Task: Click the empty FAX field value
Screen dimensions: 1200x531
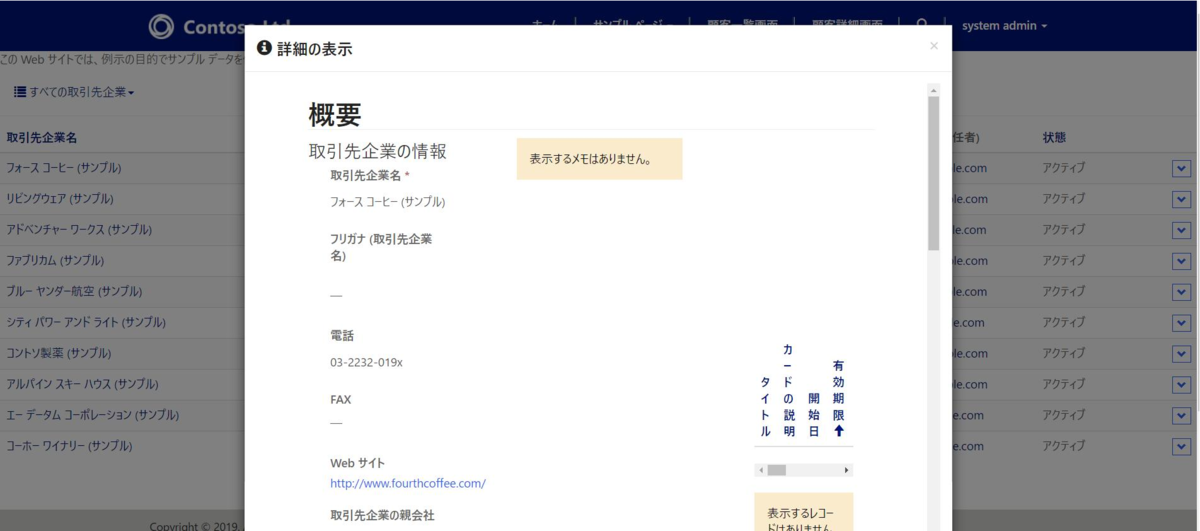Action: pos(336,423)
